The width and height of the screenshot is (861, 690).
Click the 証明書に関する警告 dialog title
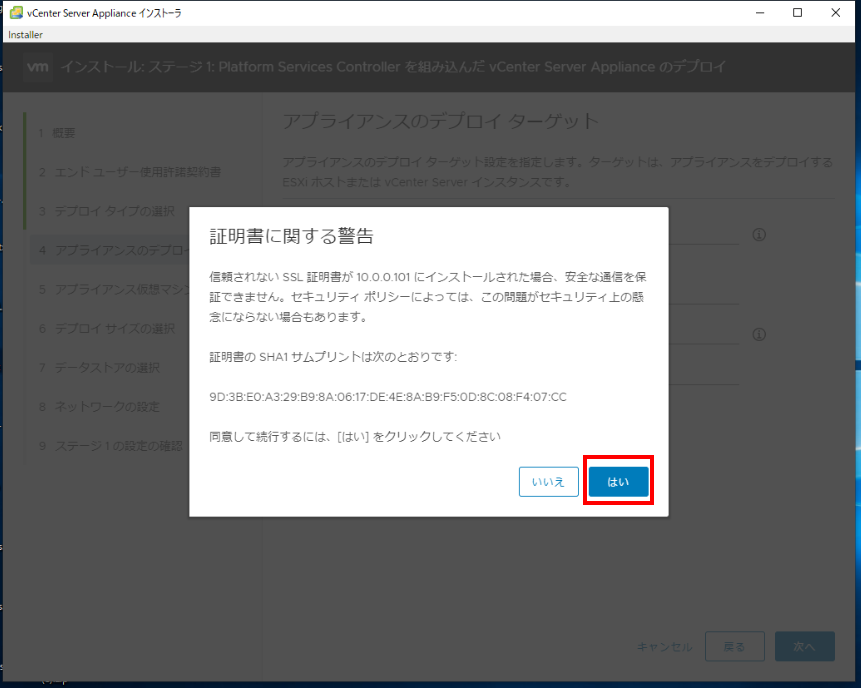[292, 237]
